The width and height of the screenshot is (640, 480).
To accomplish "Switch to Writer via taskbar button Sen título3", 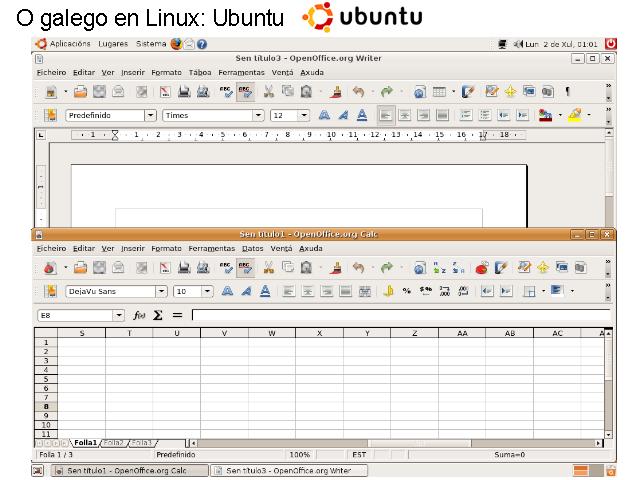I will pyautogui.click(x=289, y=470).
